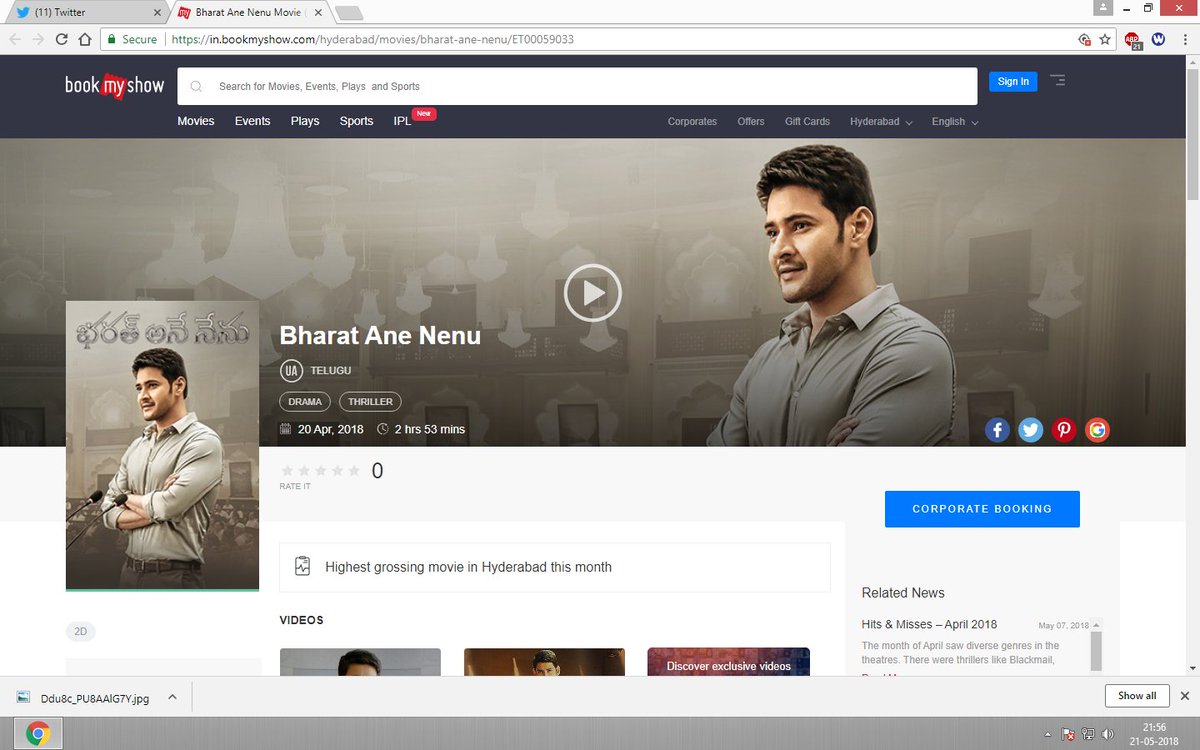Click the volume icon in system tray
This screenshot has width=1200, height=750.
1106,734
